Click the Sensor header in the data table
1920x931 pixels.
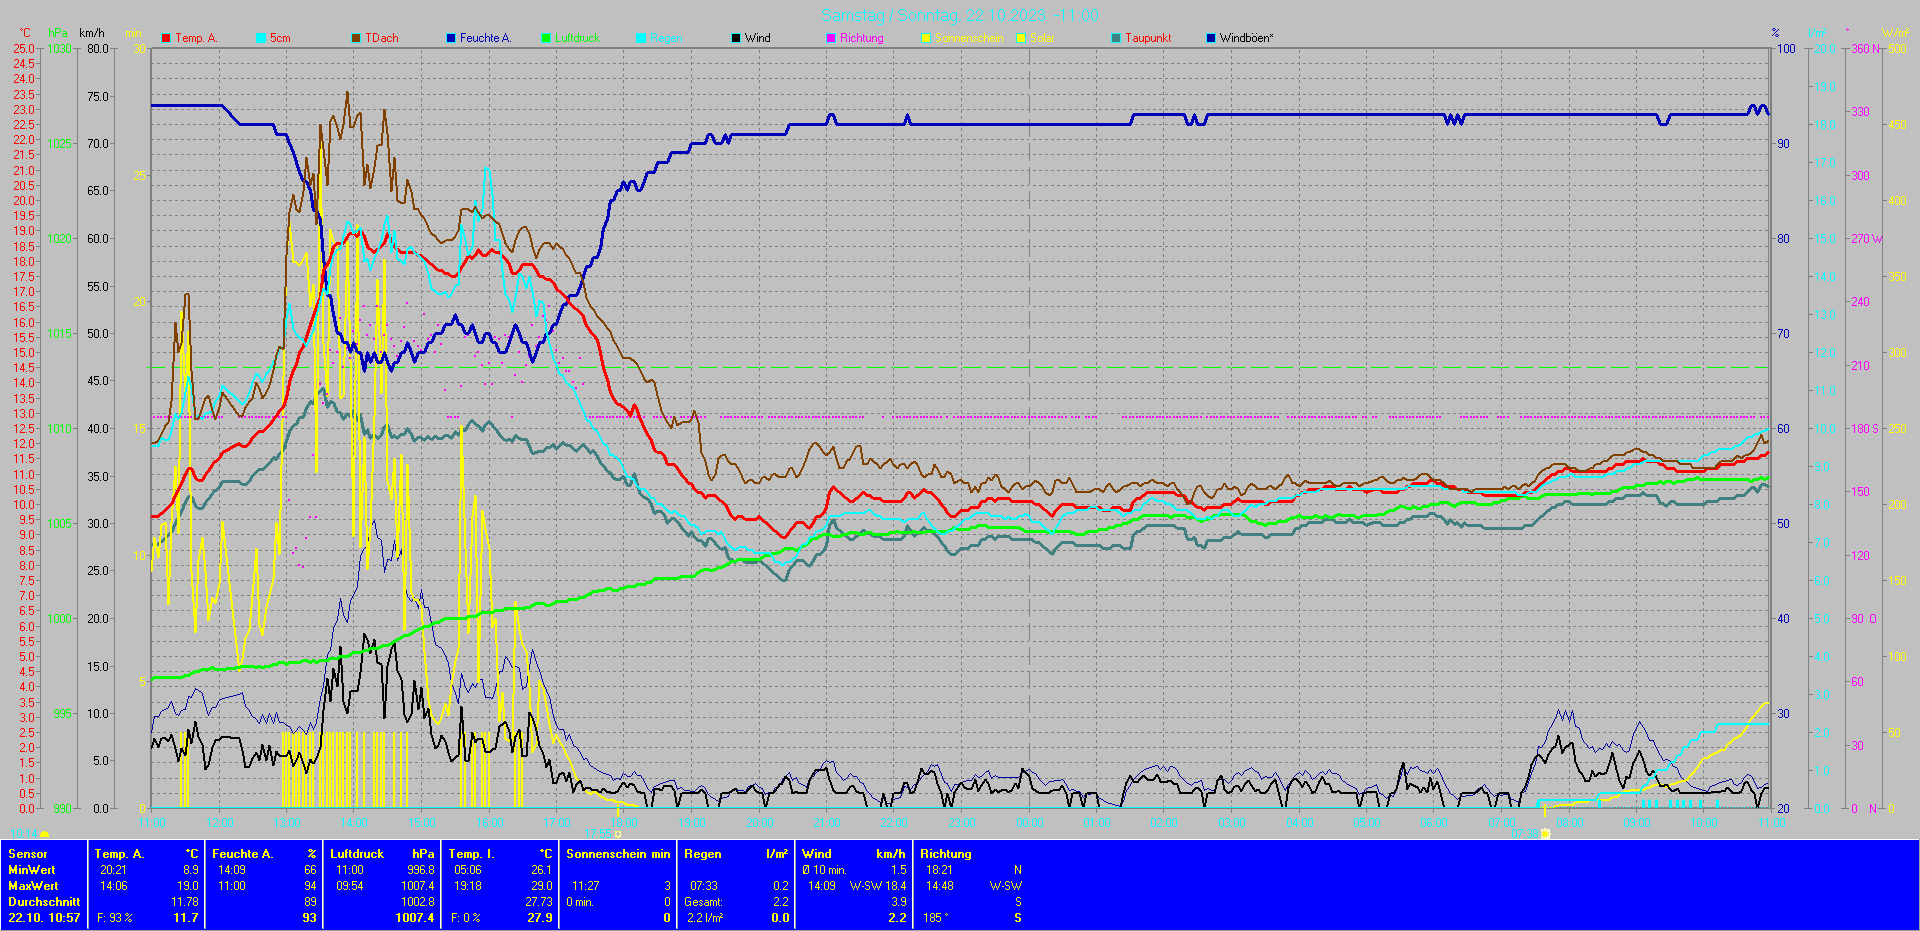tap(28, 854)
